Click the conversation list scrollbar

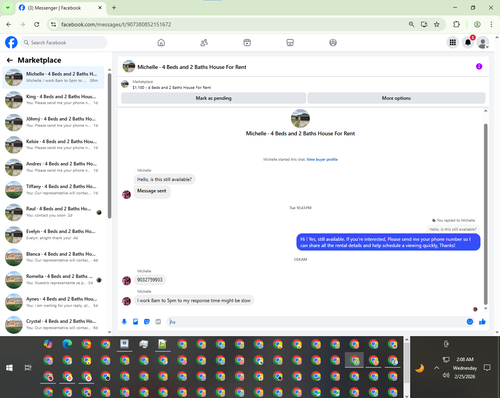(109, 145)
